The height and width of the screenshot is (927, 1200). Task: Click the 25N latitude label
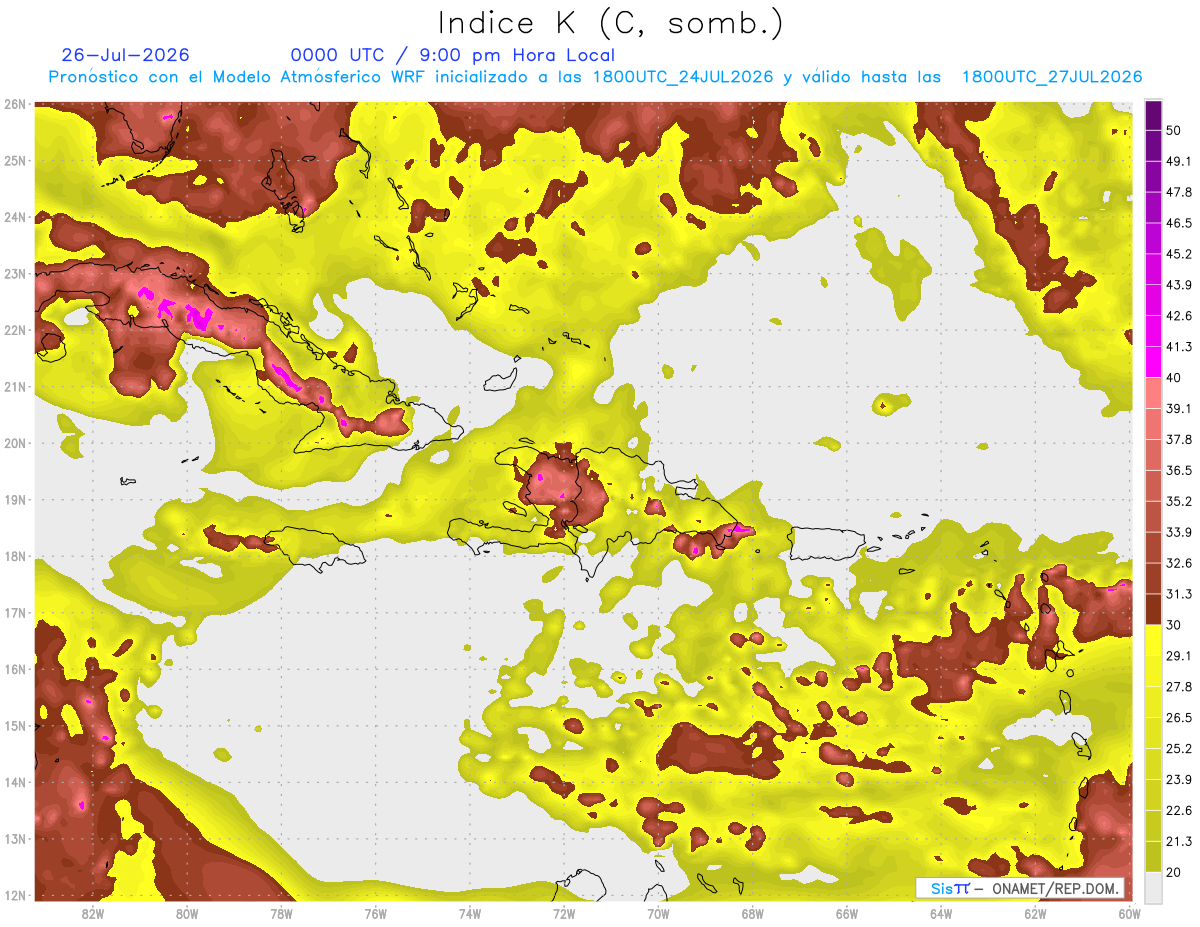[15, 160]
